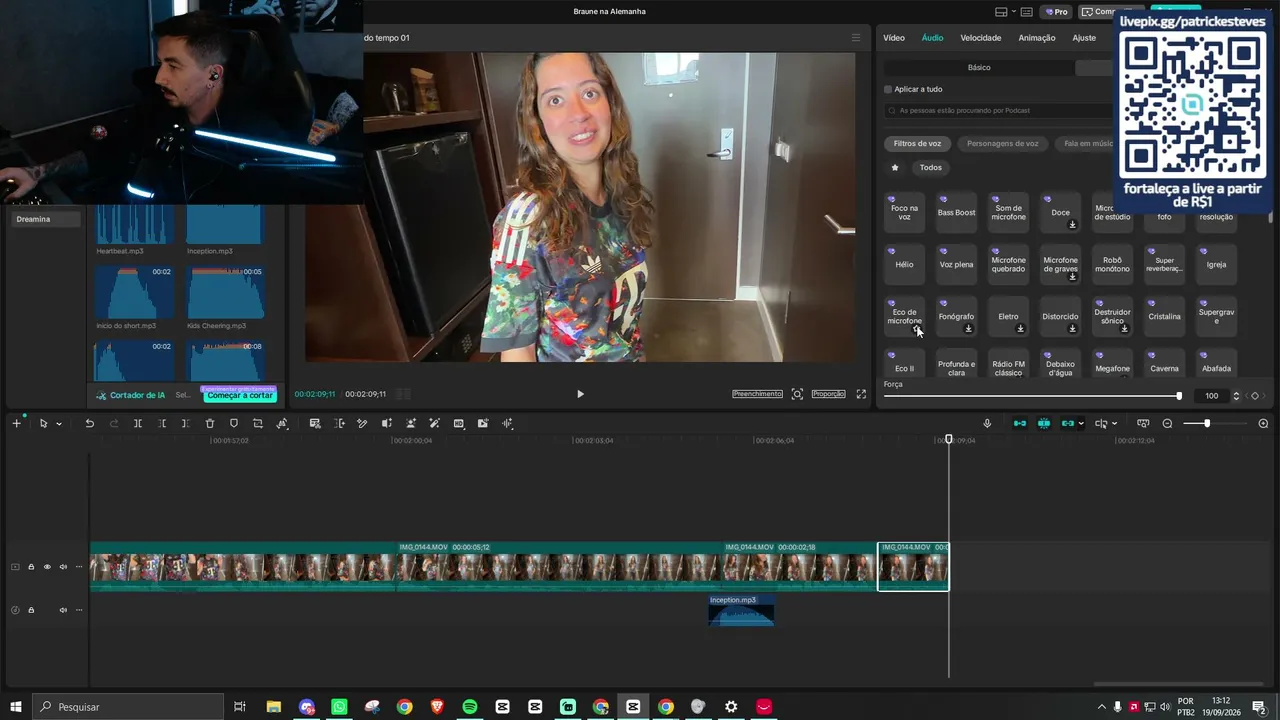Expand the linkage options dropdown in timeline
Screen dimensions: 1280x720
pyautogui.click(x=1081, y=424)
